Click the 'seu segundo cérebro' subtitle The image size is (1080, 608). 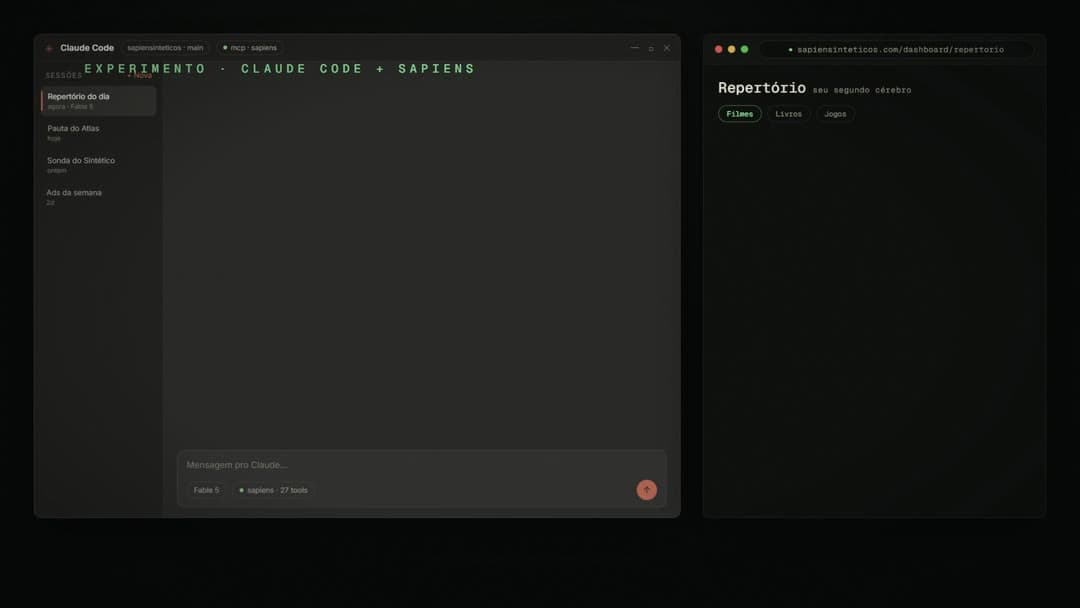[x=862, y=90]
